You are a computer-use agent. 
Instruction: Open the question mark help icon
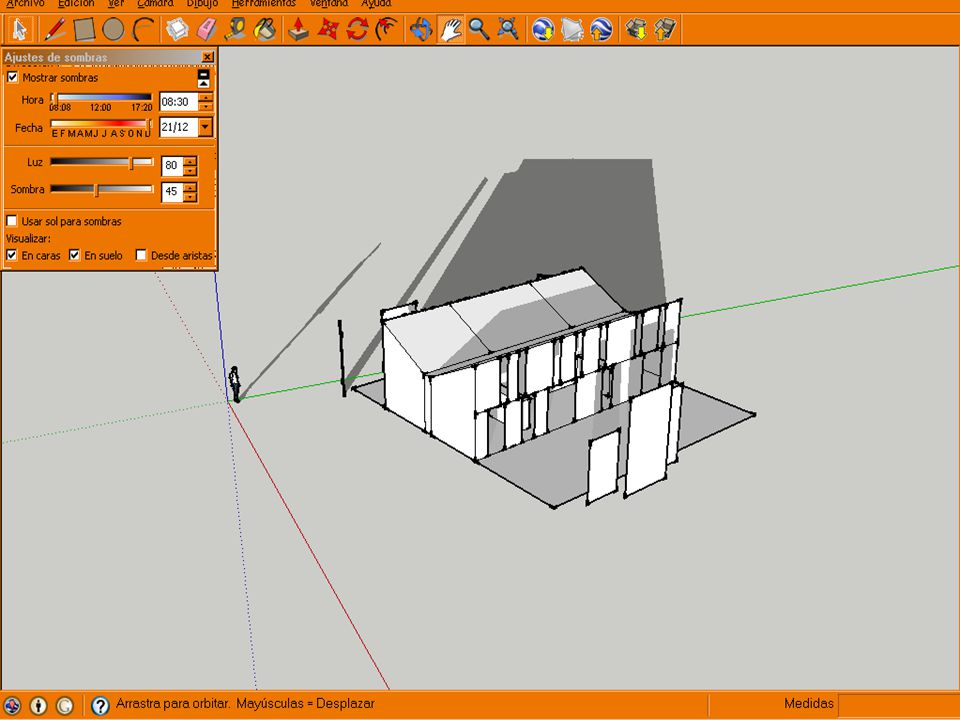pos(100,705)
